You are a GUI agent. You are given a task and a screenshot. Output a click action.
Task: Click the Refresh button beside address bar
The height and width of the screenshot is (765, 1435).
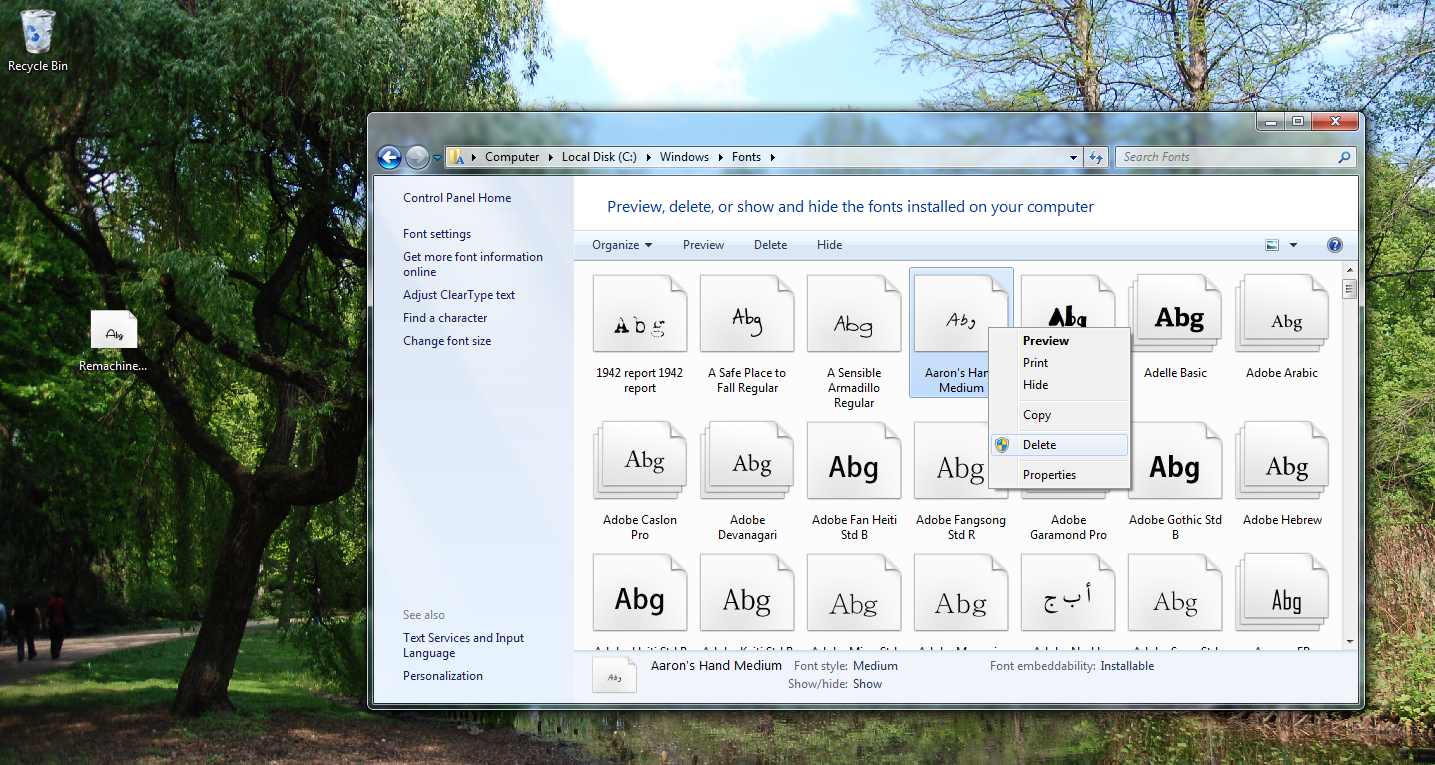coord(1096,157)
